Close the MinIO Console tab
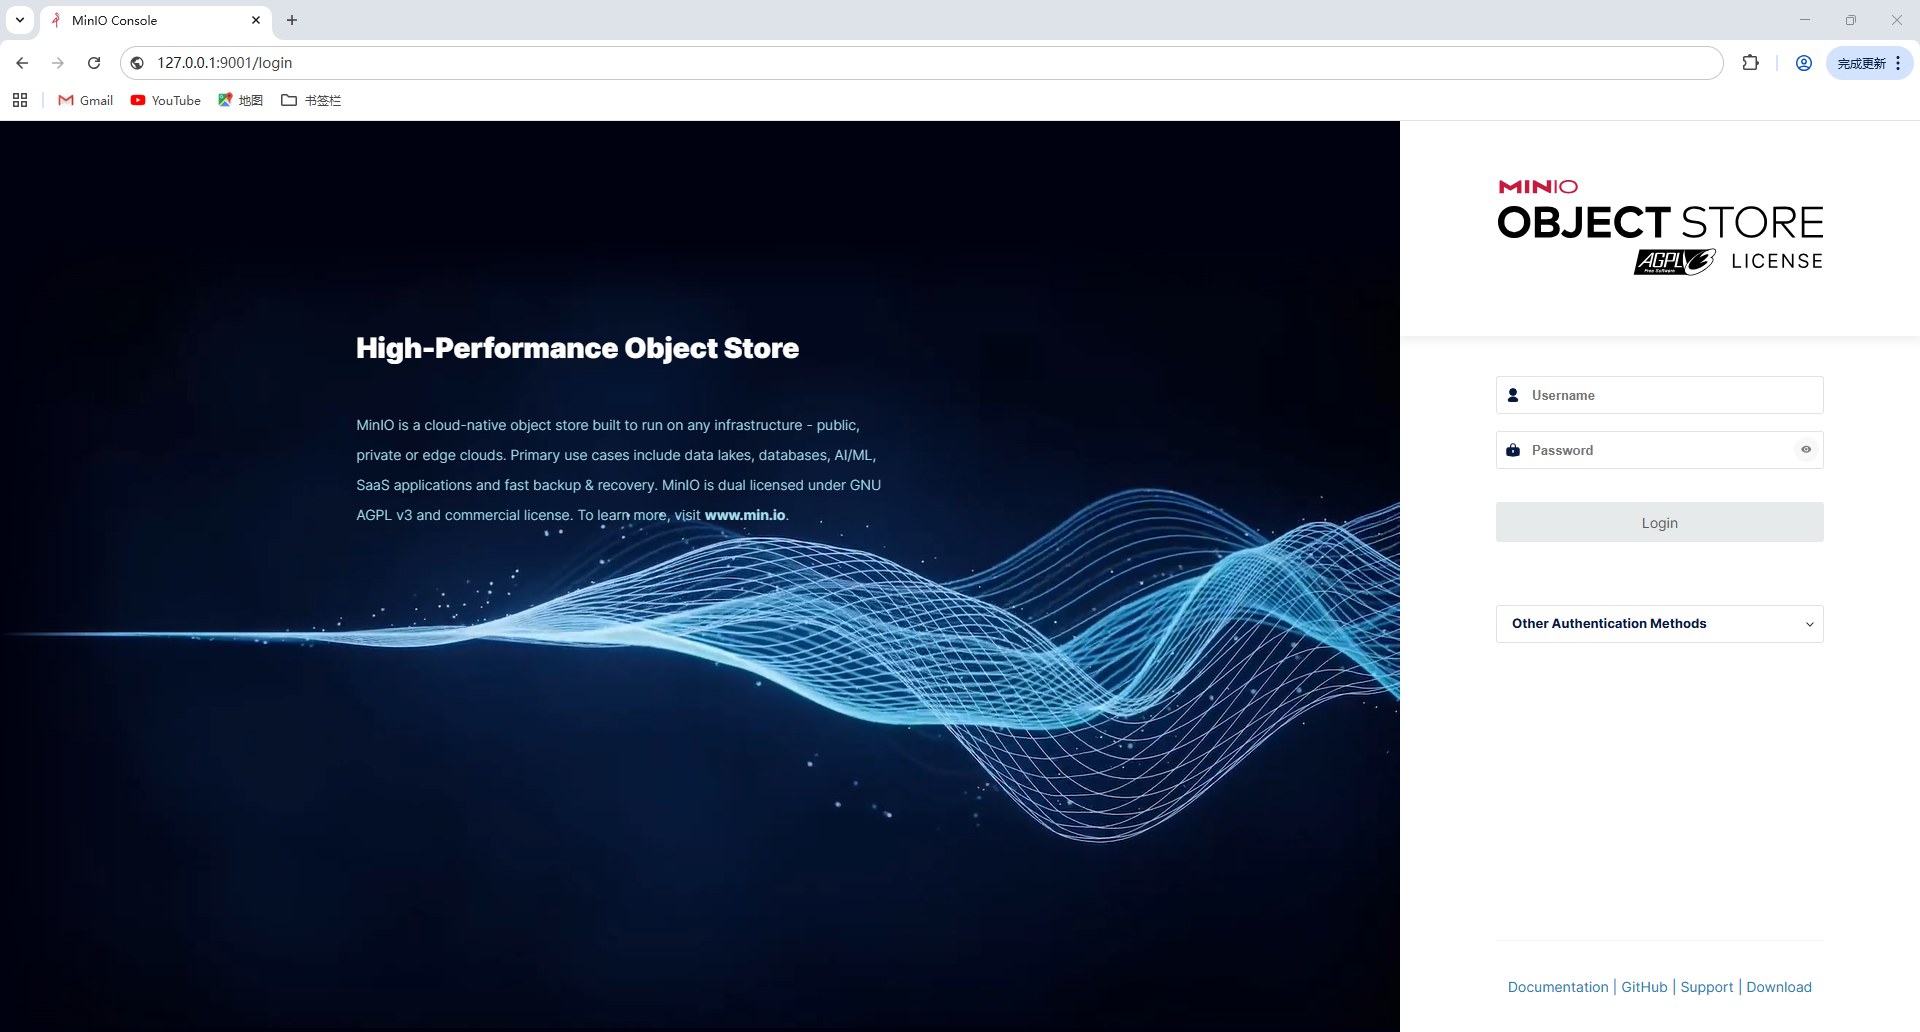 tap(256, 20)
